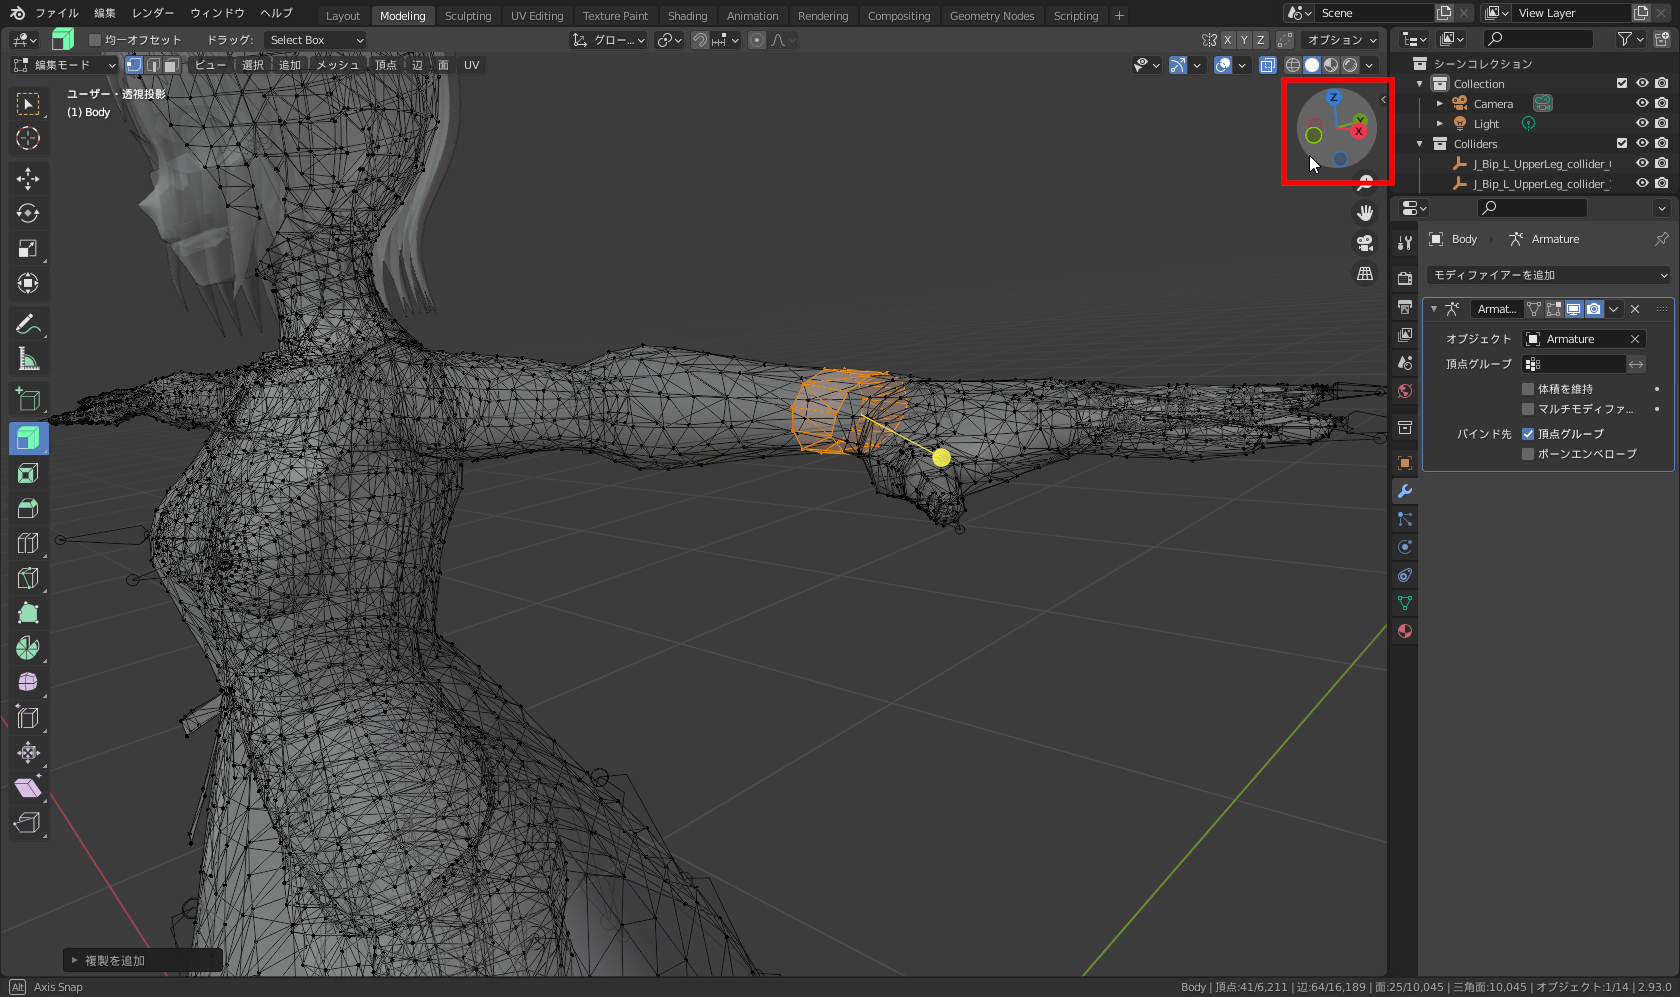Viewport: 1680px width, 997px height.
Task: Click the Z axis on navigation gizmo
Action: (1333, 98)
